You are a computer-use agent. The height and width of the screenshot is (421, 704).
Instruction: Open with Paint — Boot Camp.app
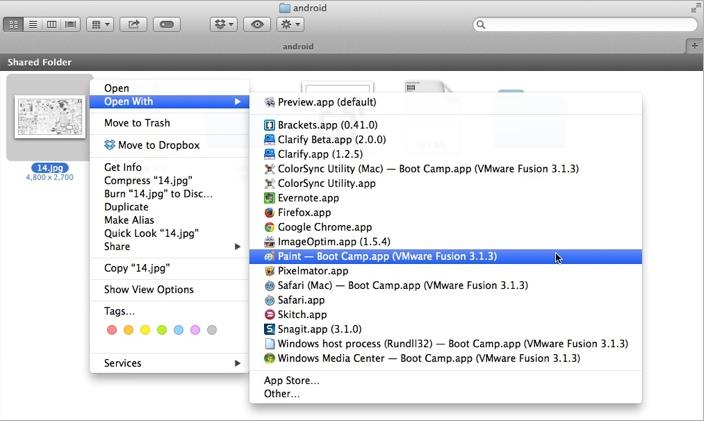click(445, 256)
